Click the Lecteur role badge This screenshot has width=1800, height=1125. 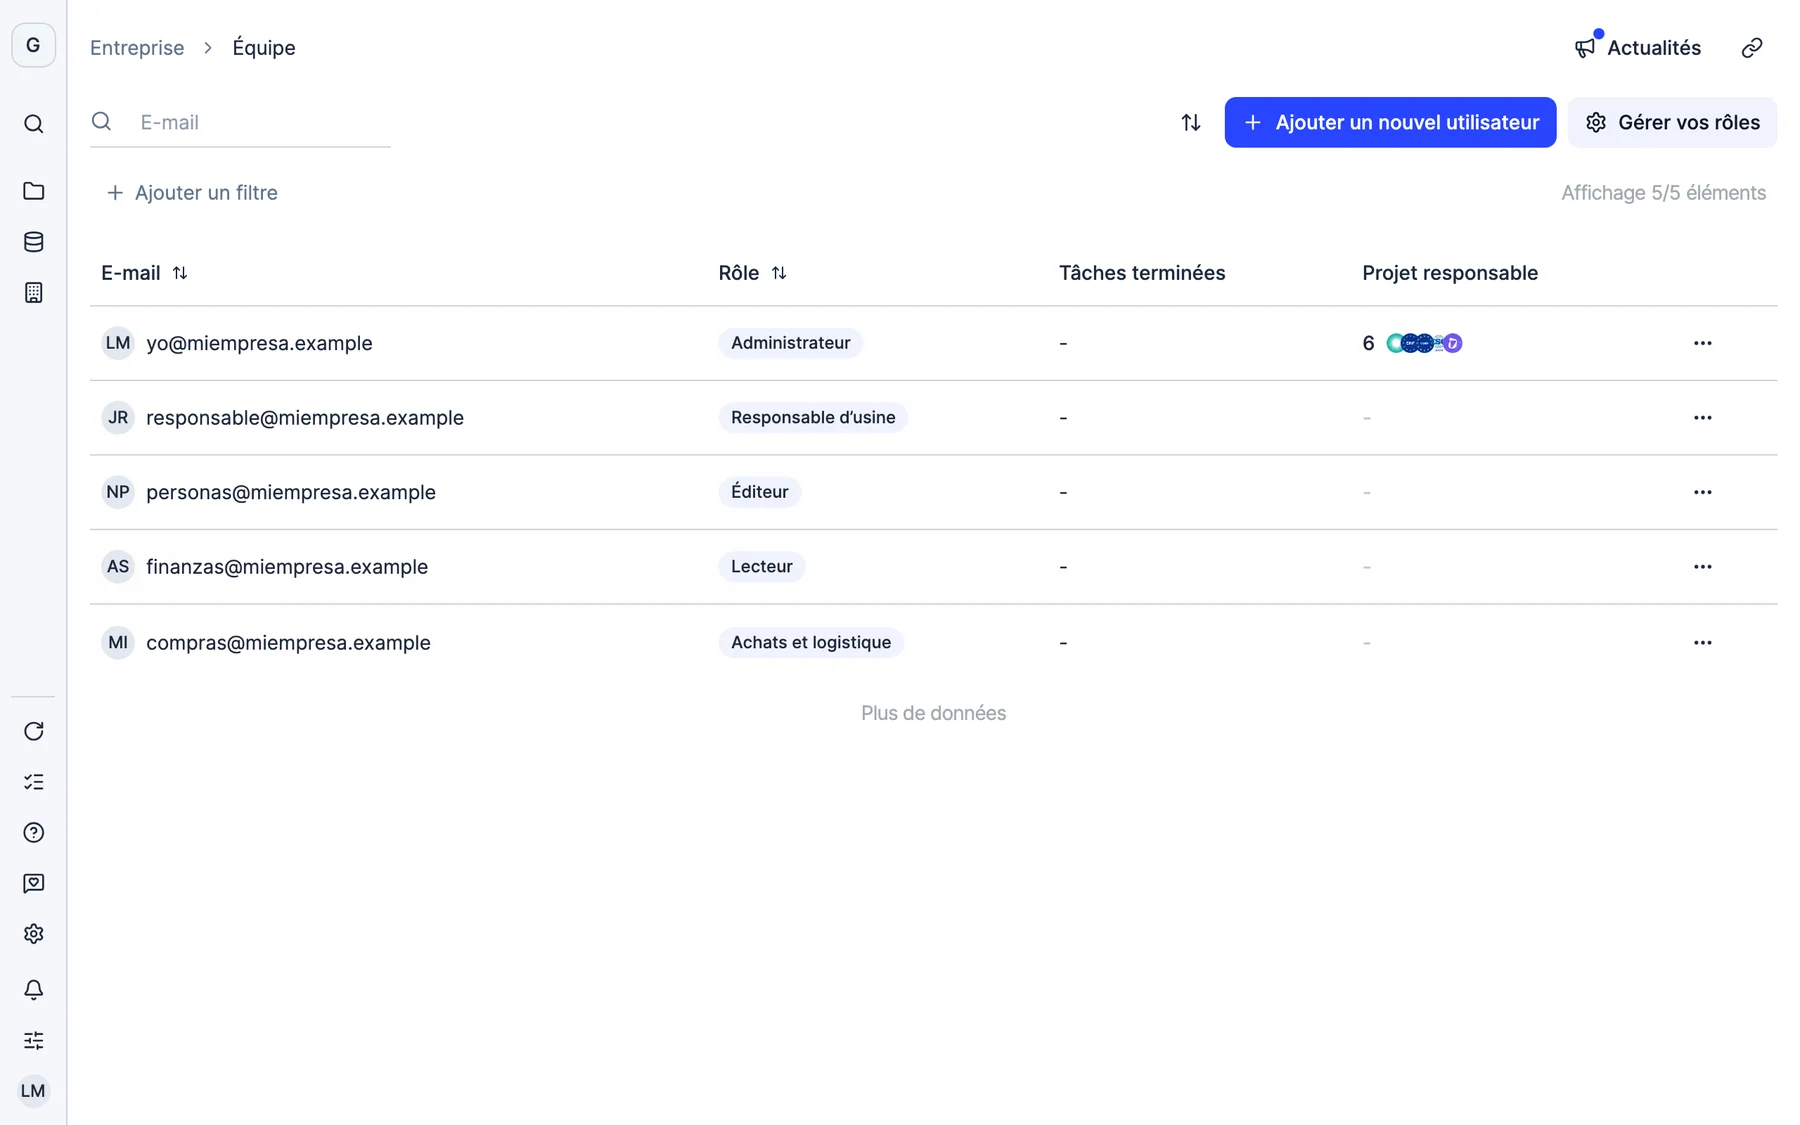[761, 567]
